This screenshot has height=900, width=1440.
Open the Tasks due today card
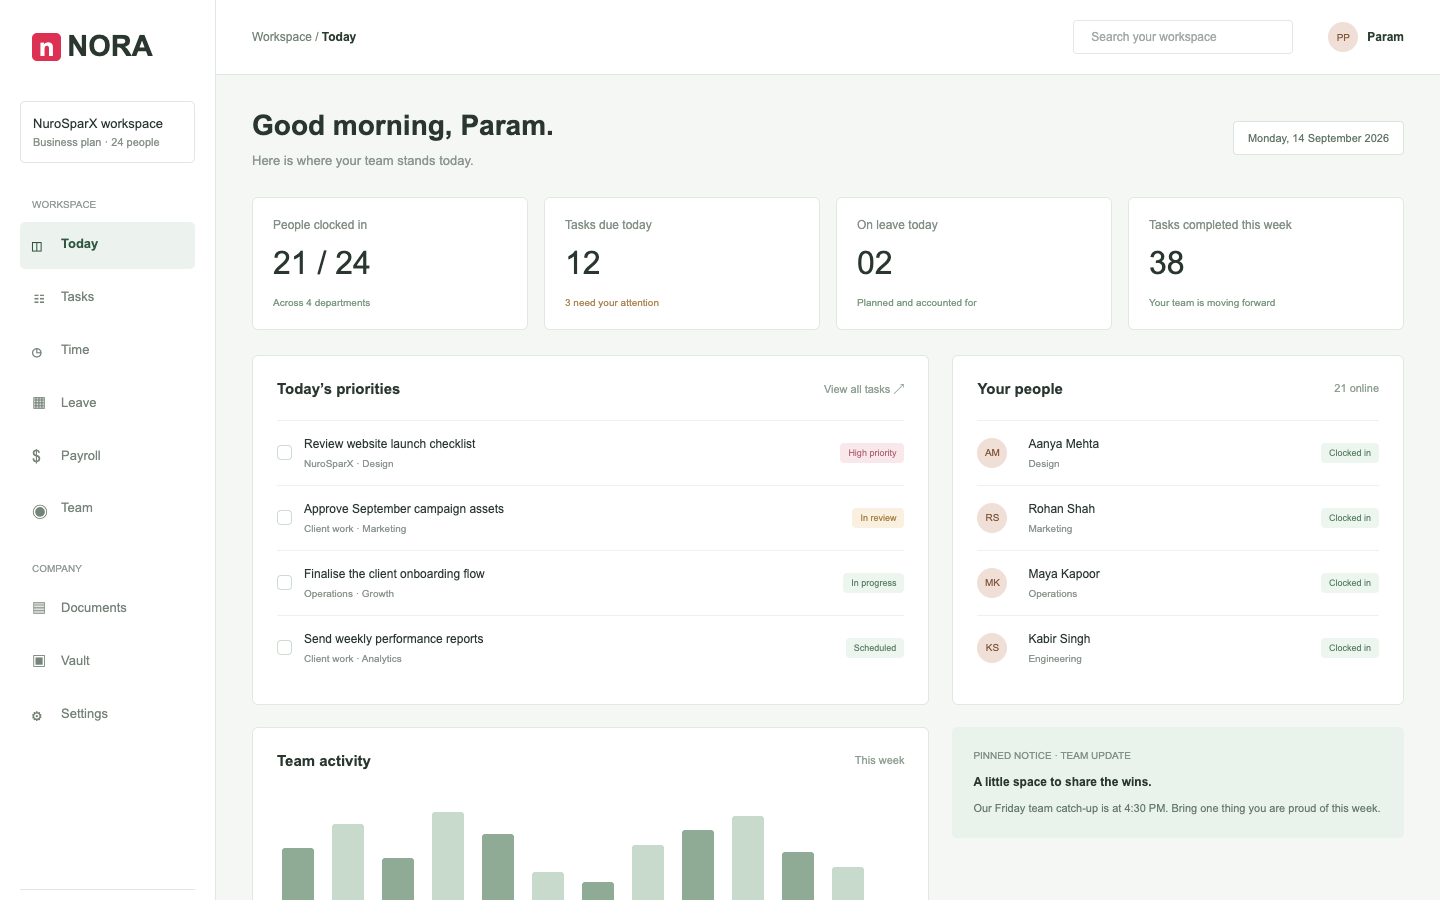(682, 263)
